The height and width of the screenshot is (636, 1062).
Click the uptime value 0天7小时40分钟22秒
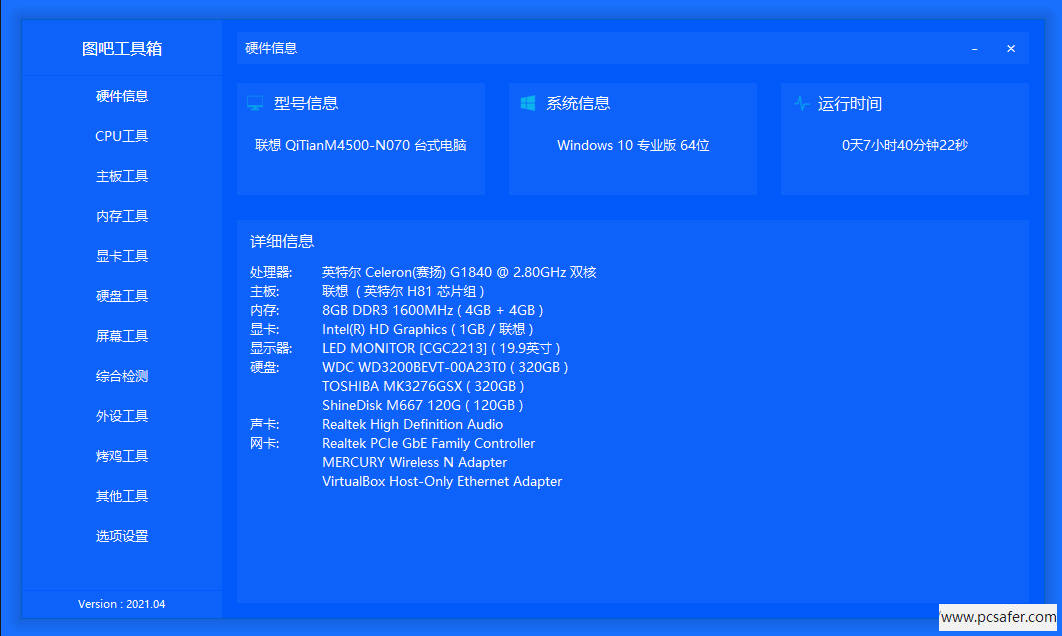(905, 145)
